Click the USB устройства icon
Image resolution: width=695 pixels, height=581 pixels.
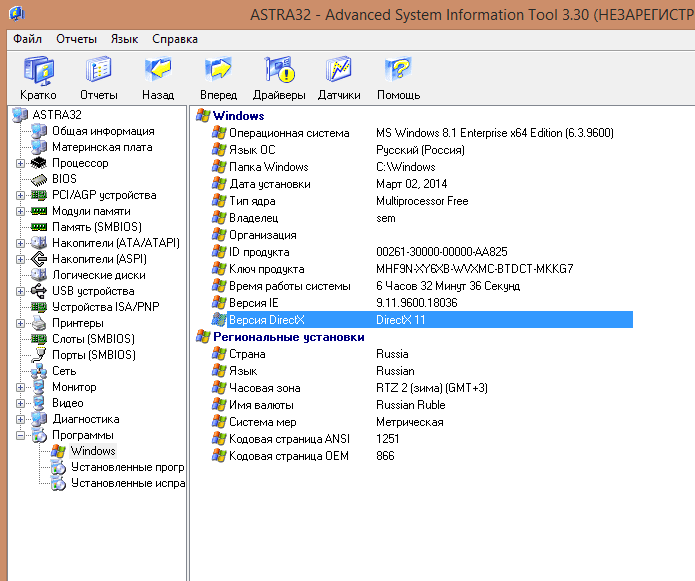point(39,291)
